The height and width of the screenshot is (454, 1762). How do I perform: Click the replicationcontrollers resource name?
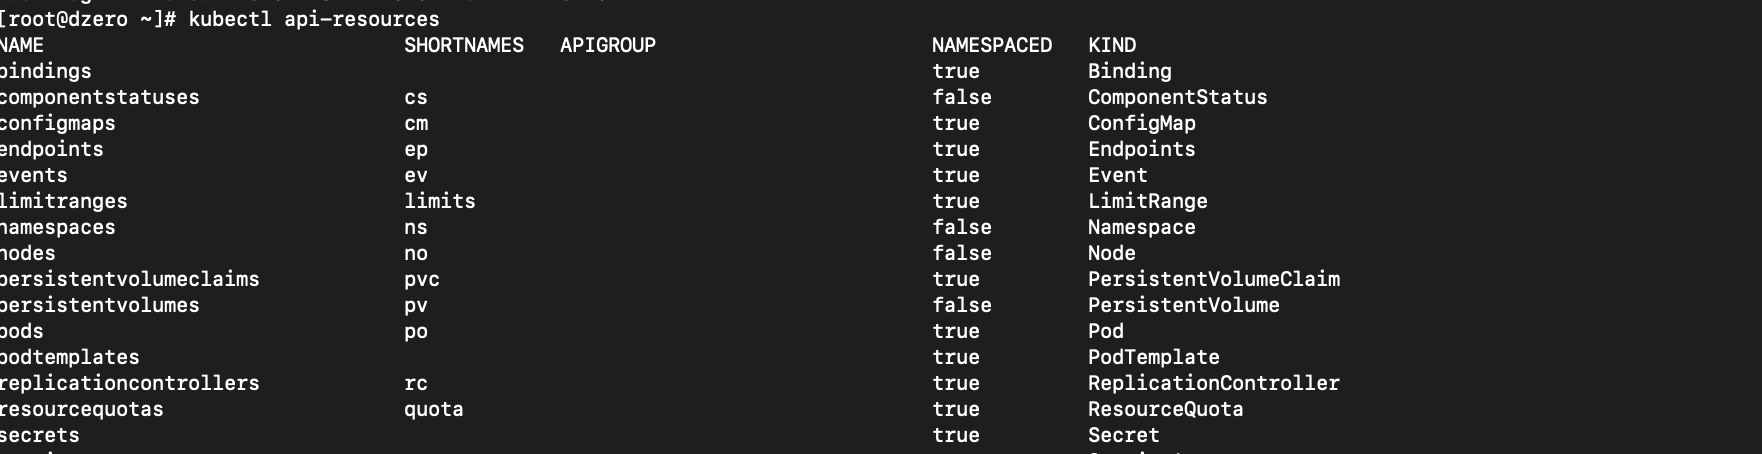coord(129,383)
